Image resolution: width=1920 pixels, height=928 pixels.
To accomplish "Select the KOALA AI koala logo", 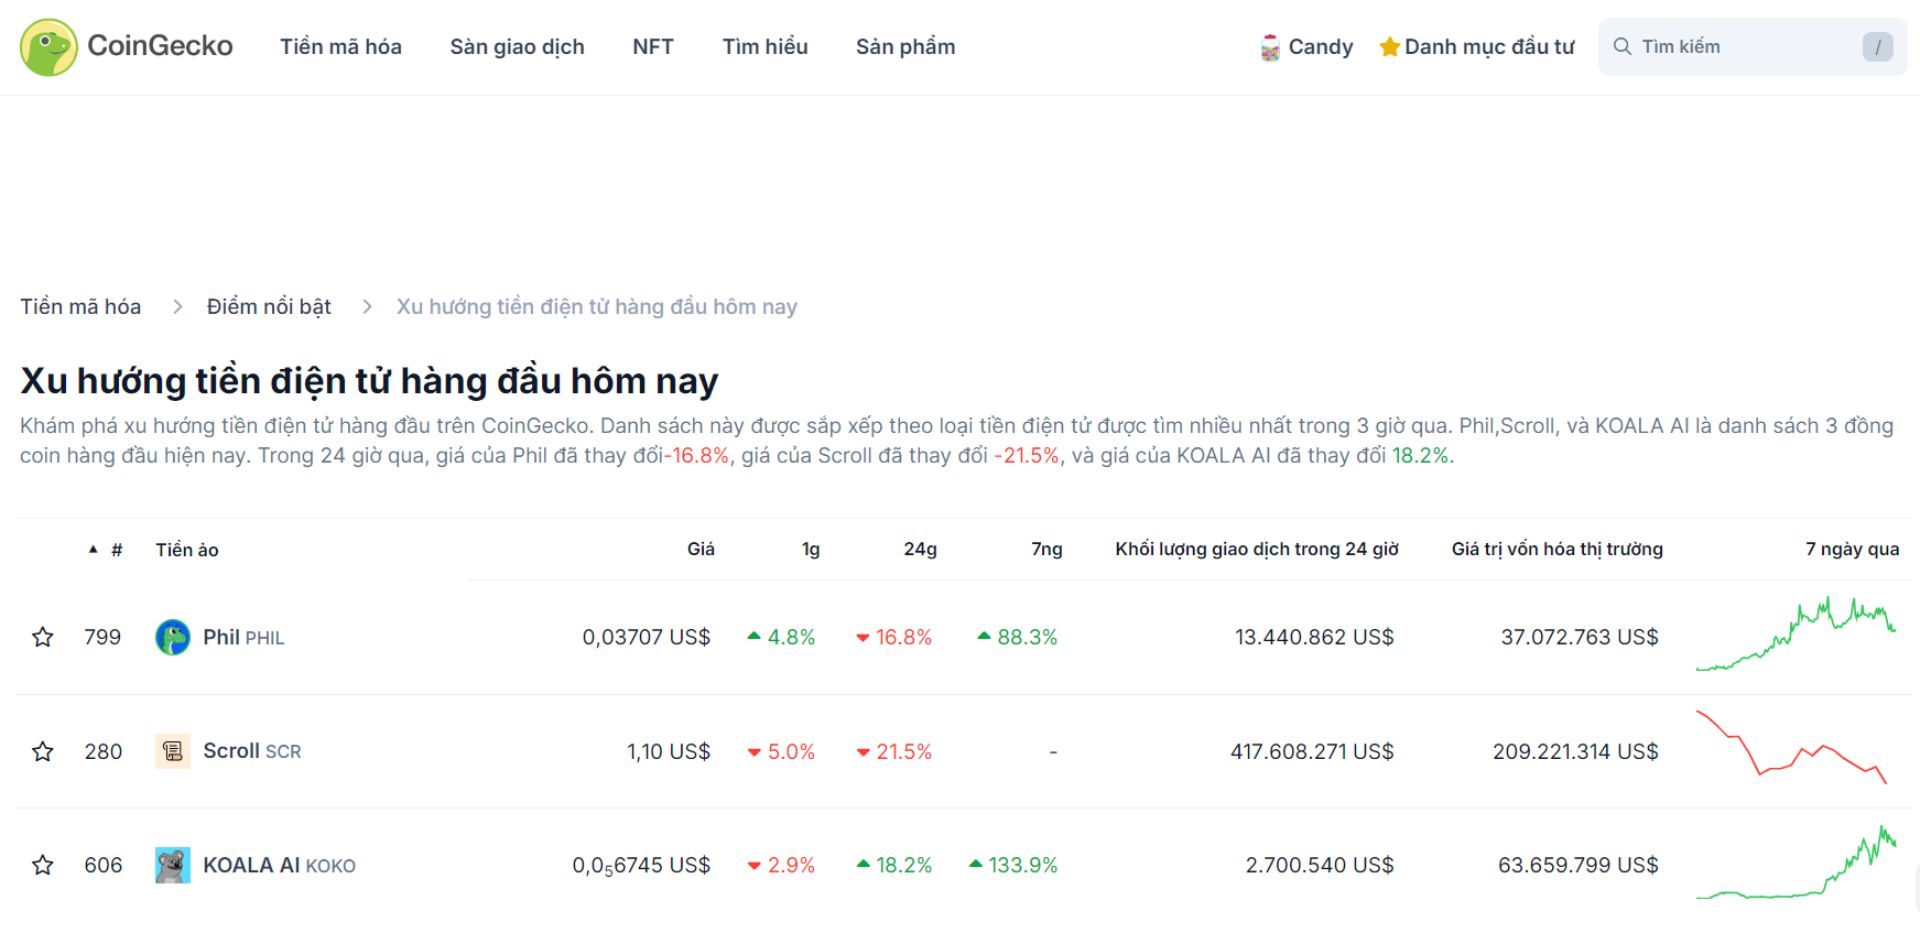I will coord(173,864).
